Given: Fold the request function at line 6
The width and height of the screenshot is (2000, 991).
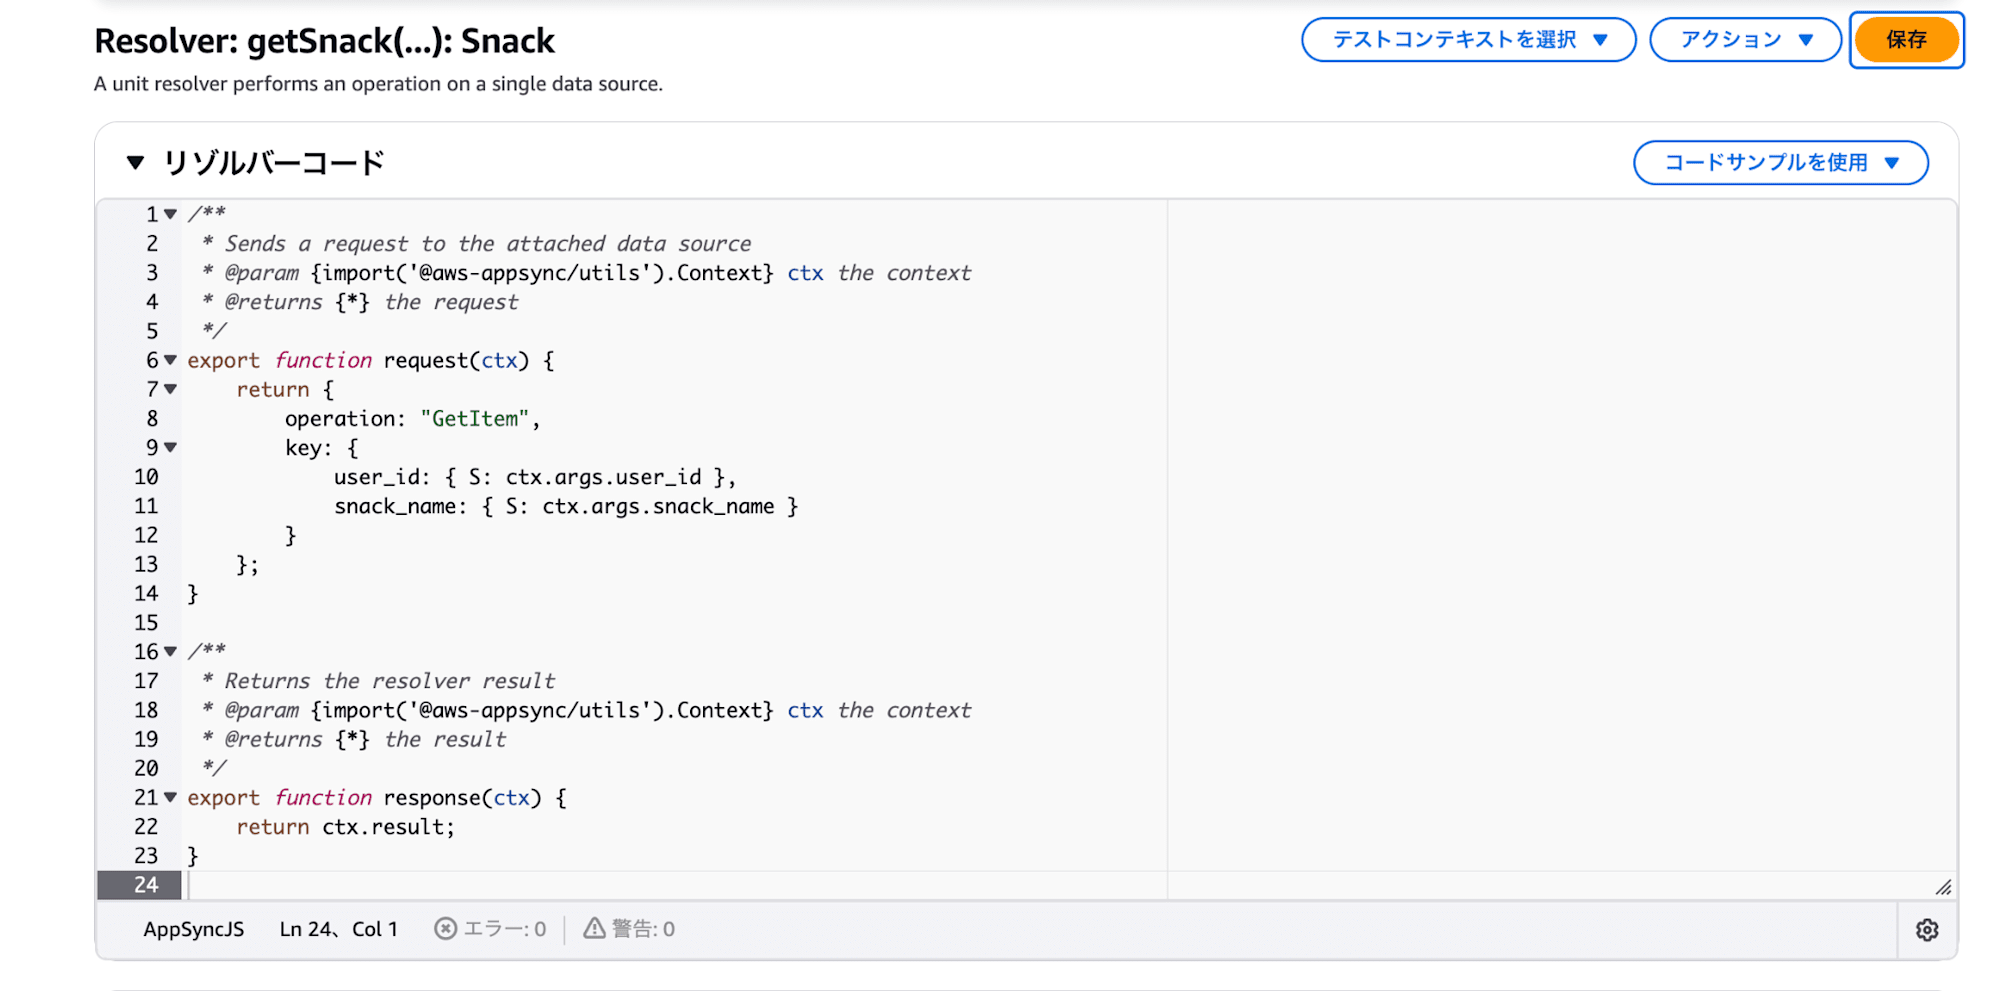Looking at the screenshot, I should 171,360.
